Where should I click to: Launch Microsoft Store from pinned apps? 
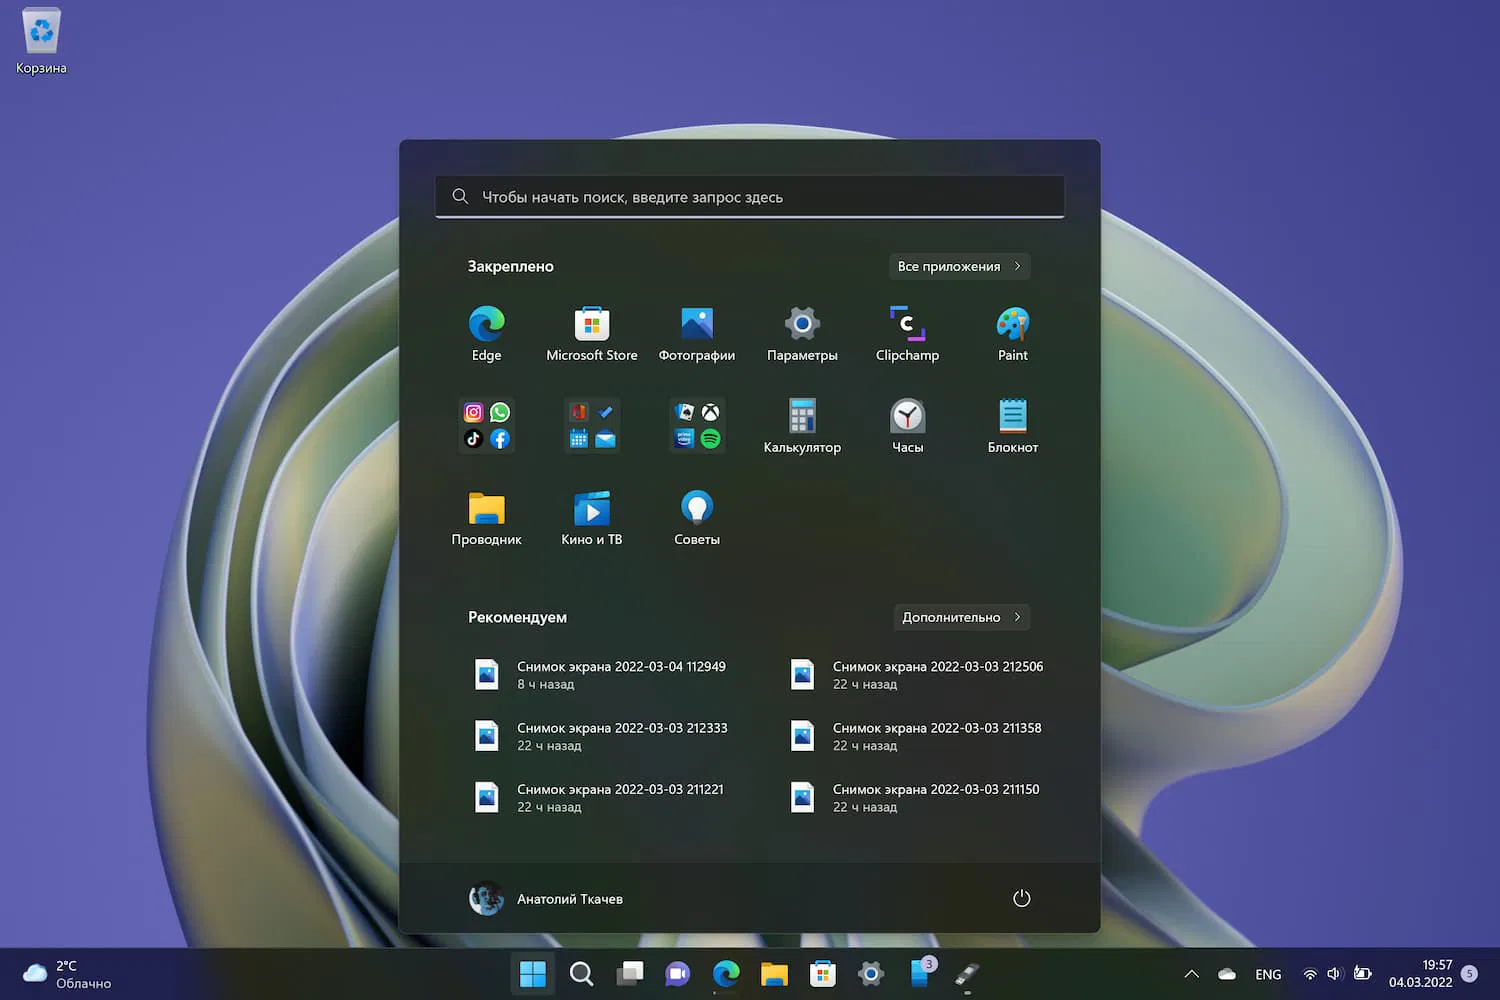(x=592, y=334)
